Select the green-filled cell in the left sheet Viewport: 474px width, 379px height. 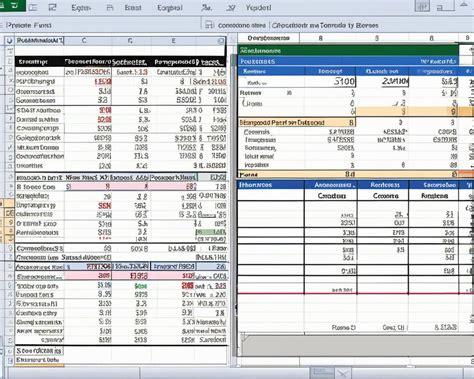(211, 232)
